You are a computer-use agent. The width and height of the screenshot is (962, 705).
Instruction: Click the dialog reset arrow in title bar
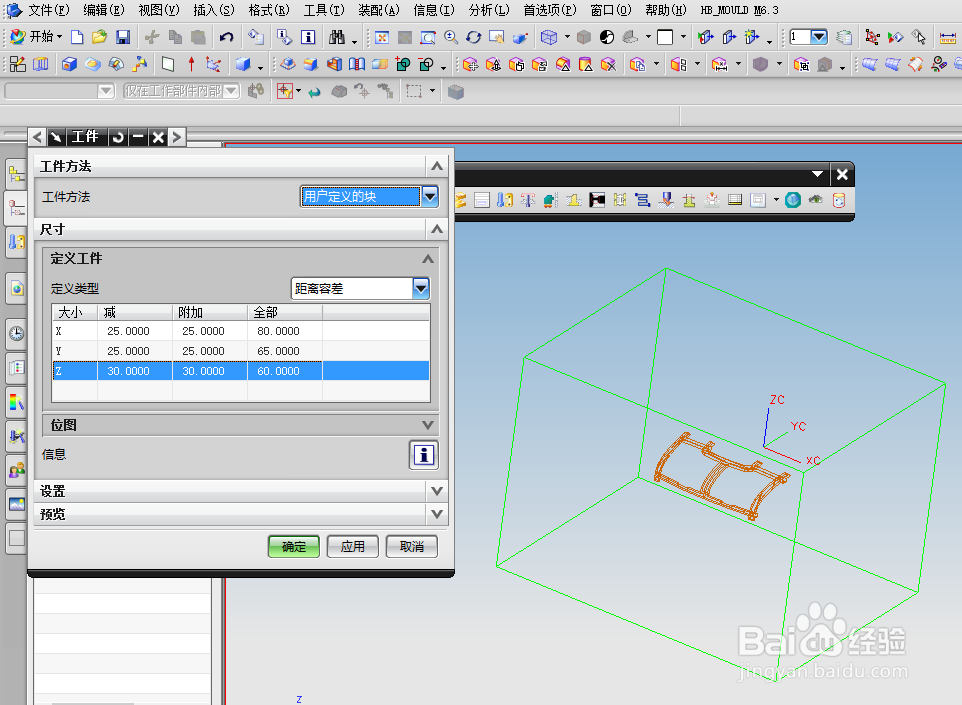click(x=118, y=137)
